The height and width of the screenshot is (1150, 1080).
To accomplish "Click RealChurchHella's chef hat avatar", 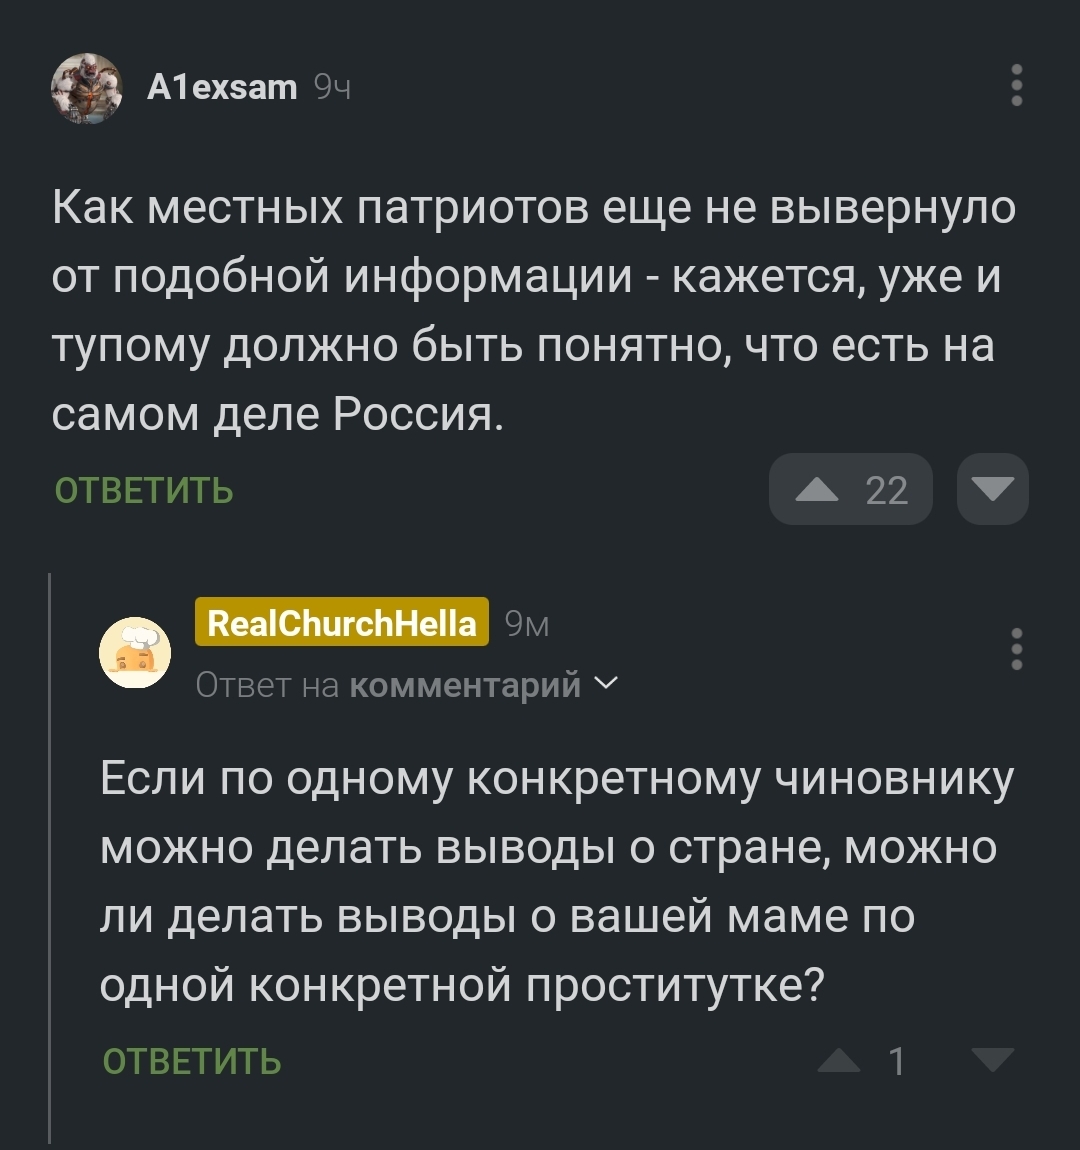I will pyautogui.click(x=135, y=653).
